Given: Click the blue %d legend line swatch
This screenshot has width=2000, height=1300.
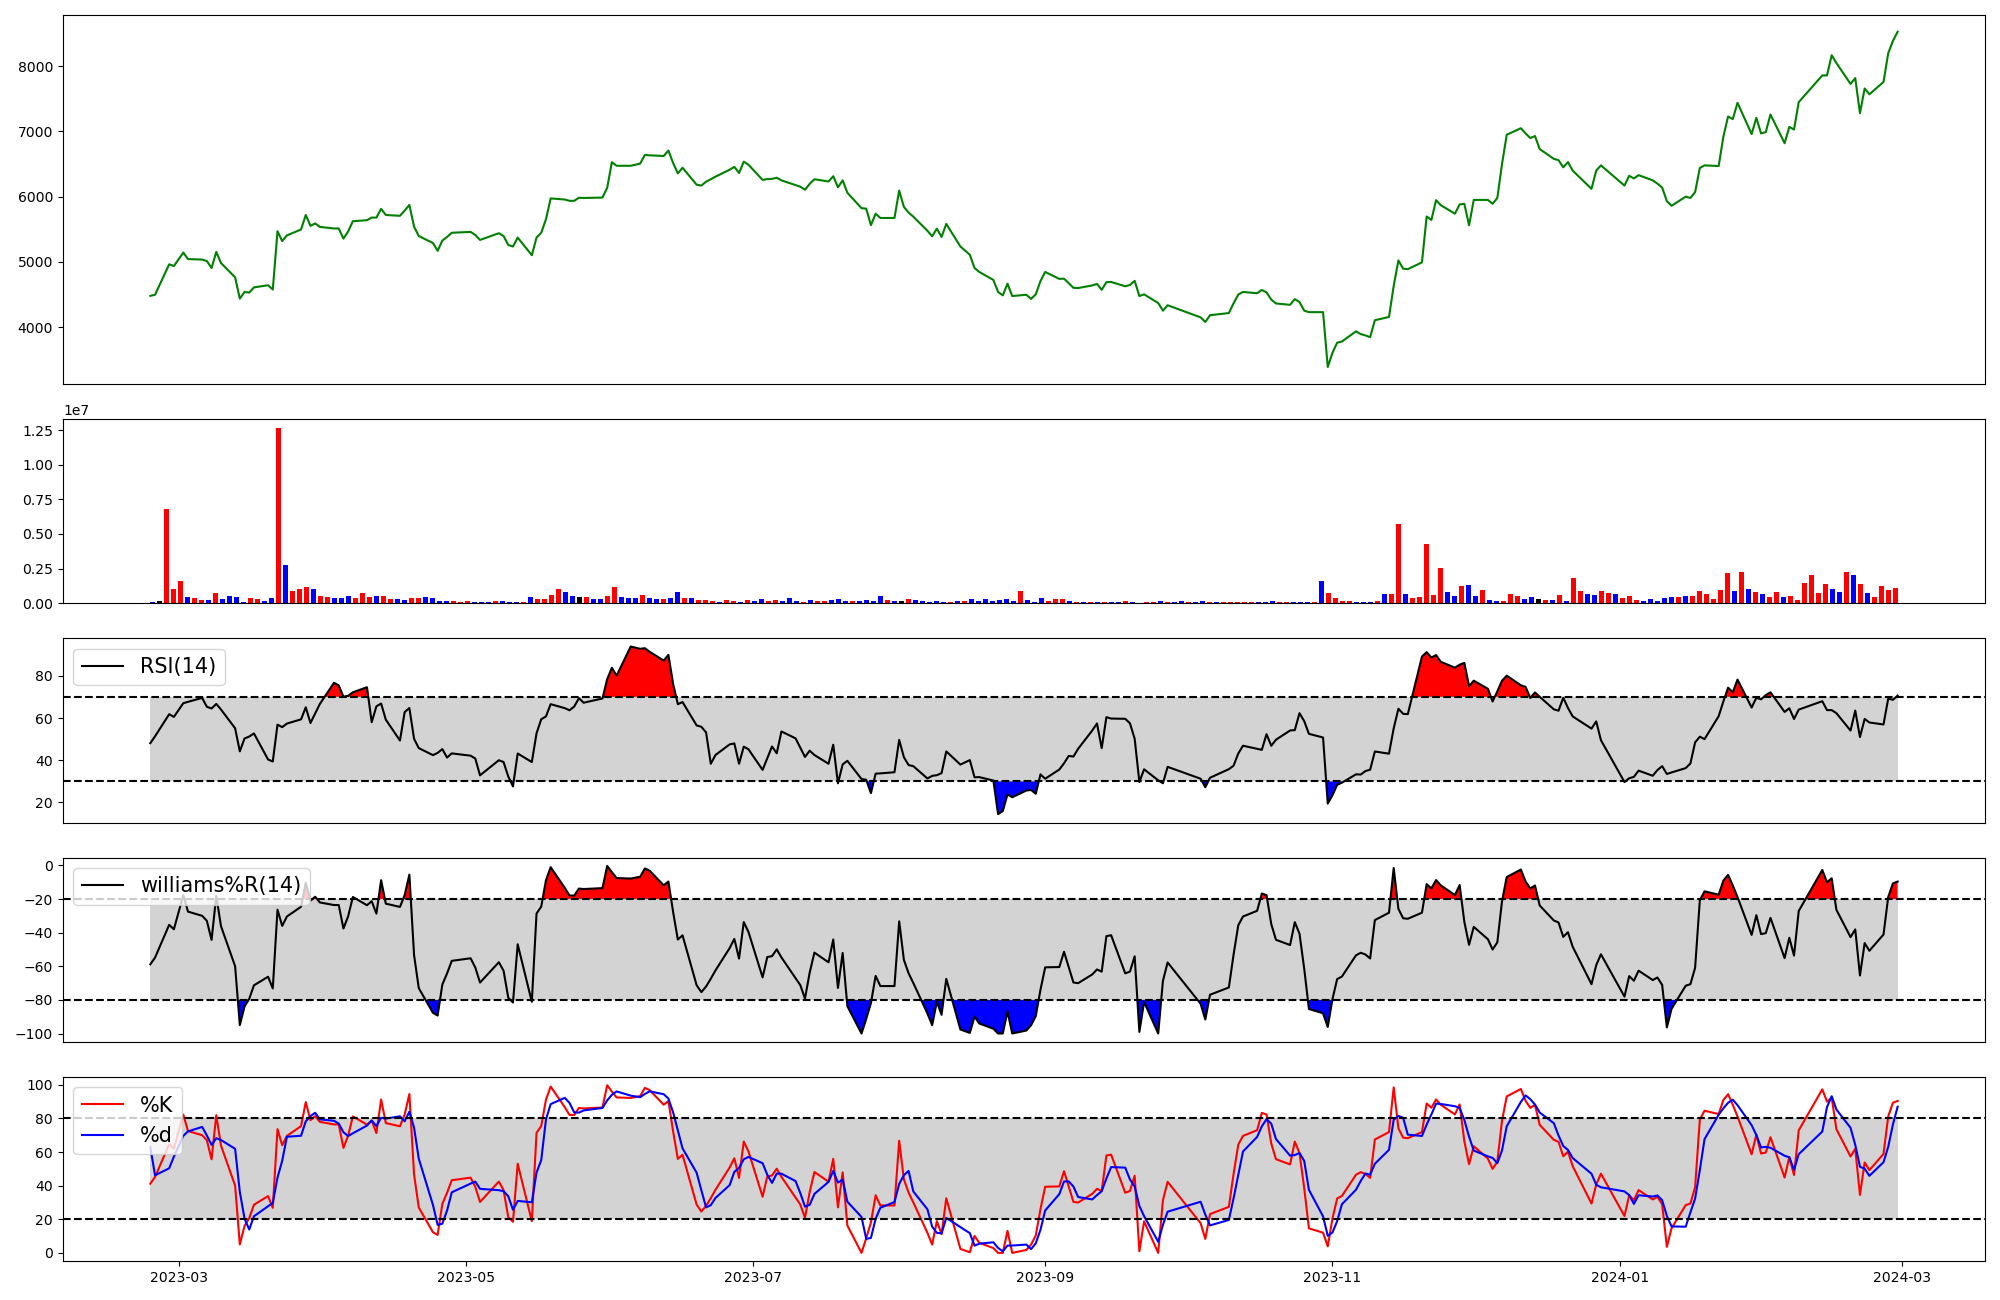Looking at the screenshot, I should tap(102, 1135).
